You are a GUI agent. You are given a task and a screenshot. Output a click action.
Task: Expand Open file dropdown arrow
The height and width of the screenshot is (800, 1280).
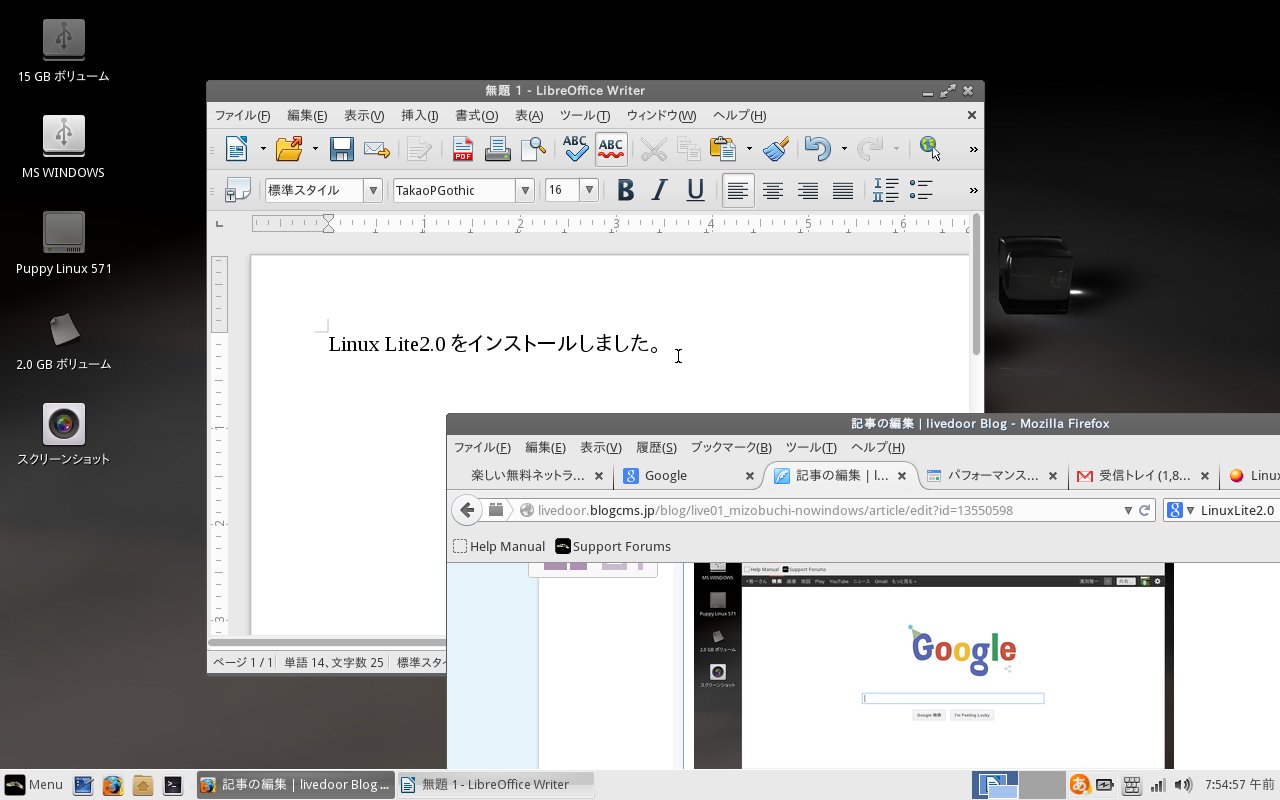coord(315,149)
